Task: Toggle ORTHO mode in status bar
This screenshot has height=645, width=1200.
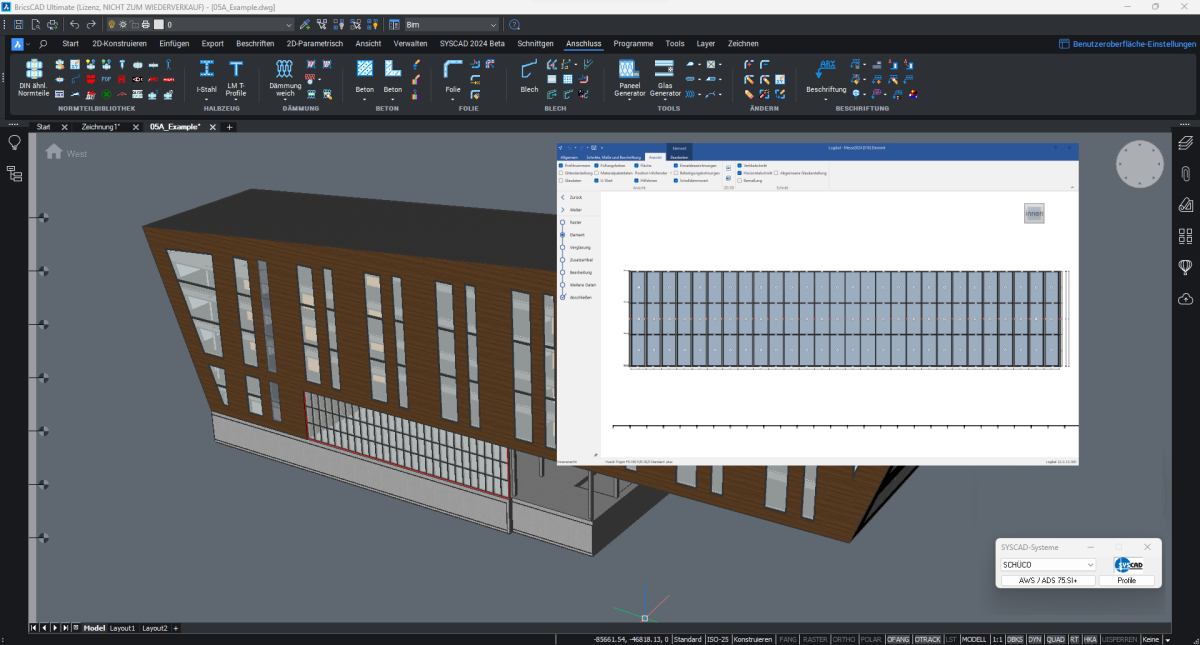Action: (x=844, y=639)
